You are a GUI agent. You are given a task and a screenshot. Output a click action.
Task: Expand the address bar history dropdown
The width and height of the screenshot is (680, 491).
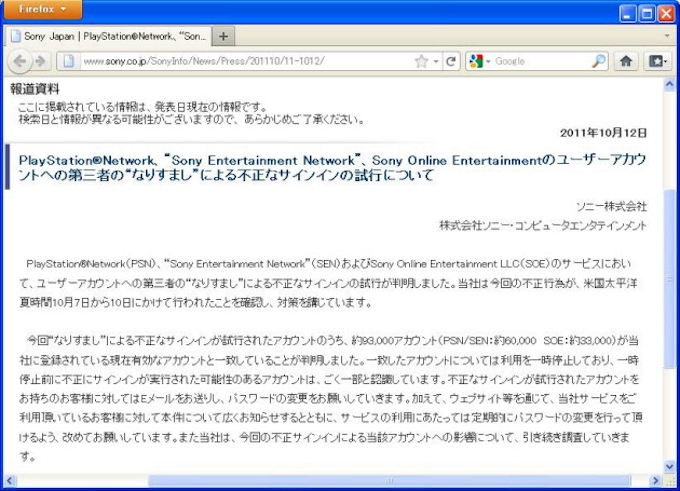(436, 61)
